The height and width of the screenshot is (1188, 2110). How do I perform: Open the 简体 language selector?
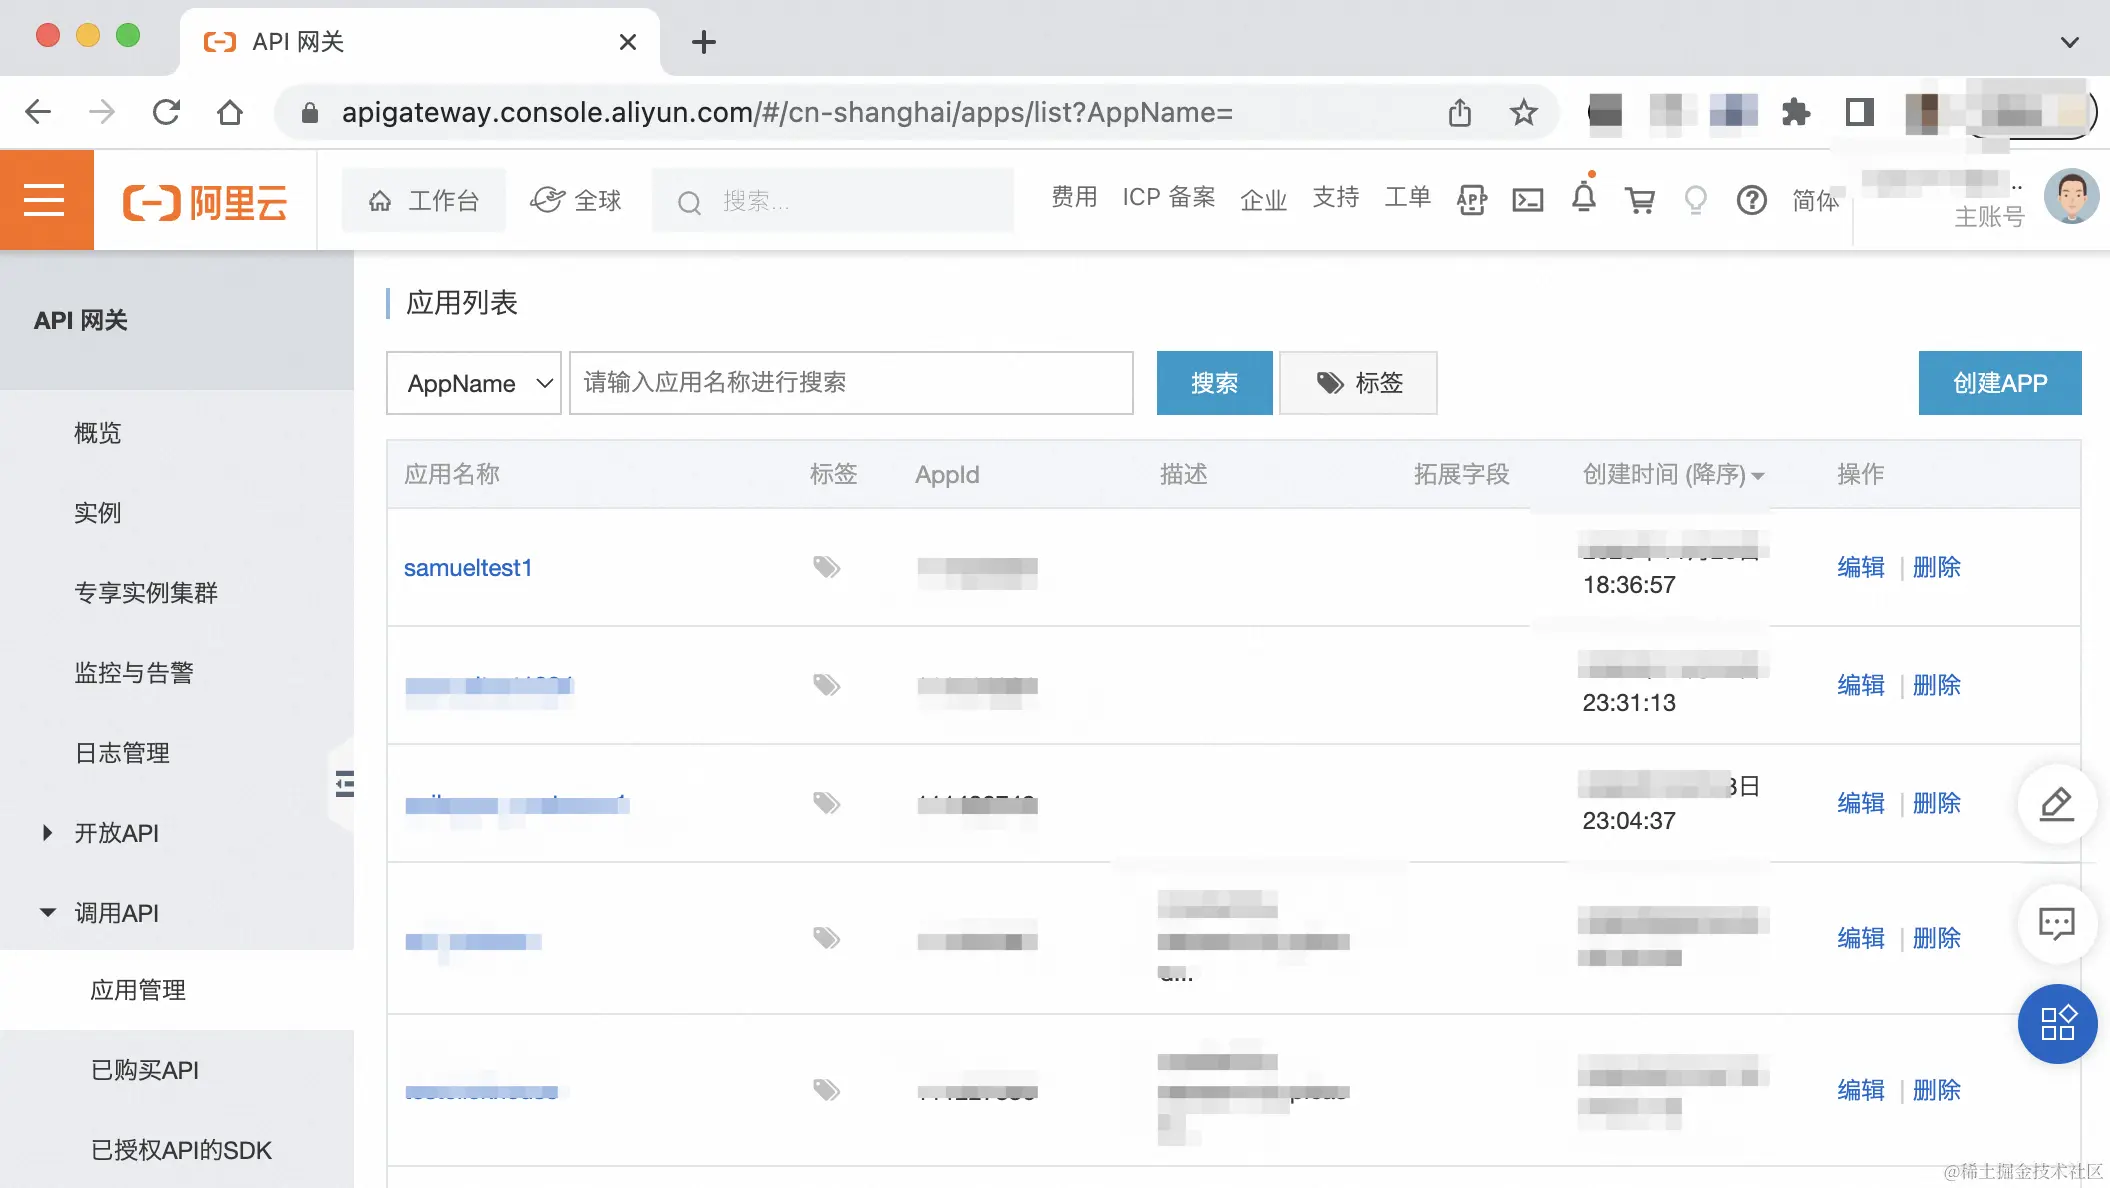point(1815,200)
